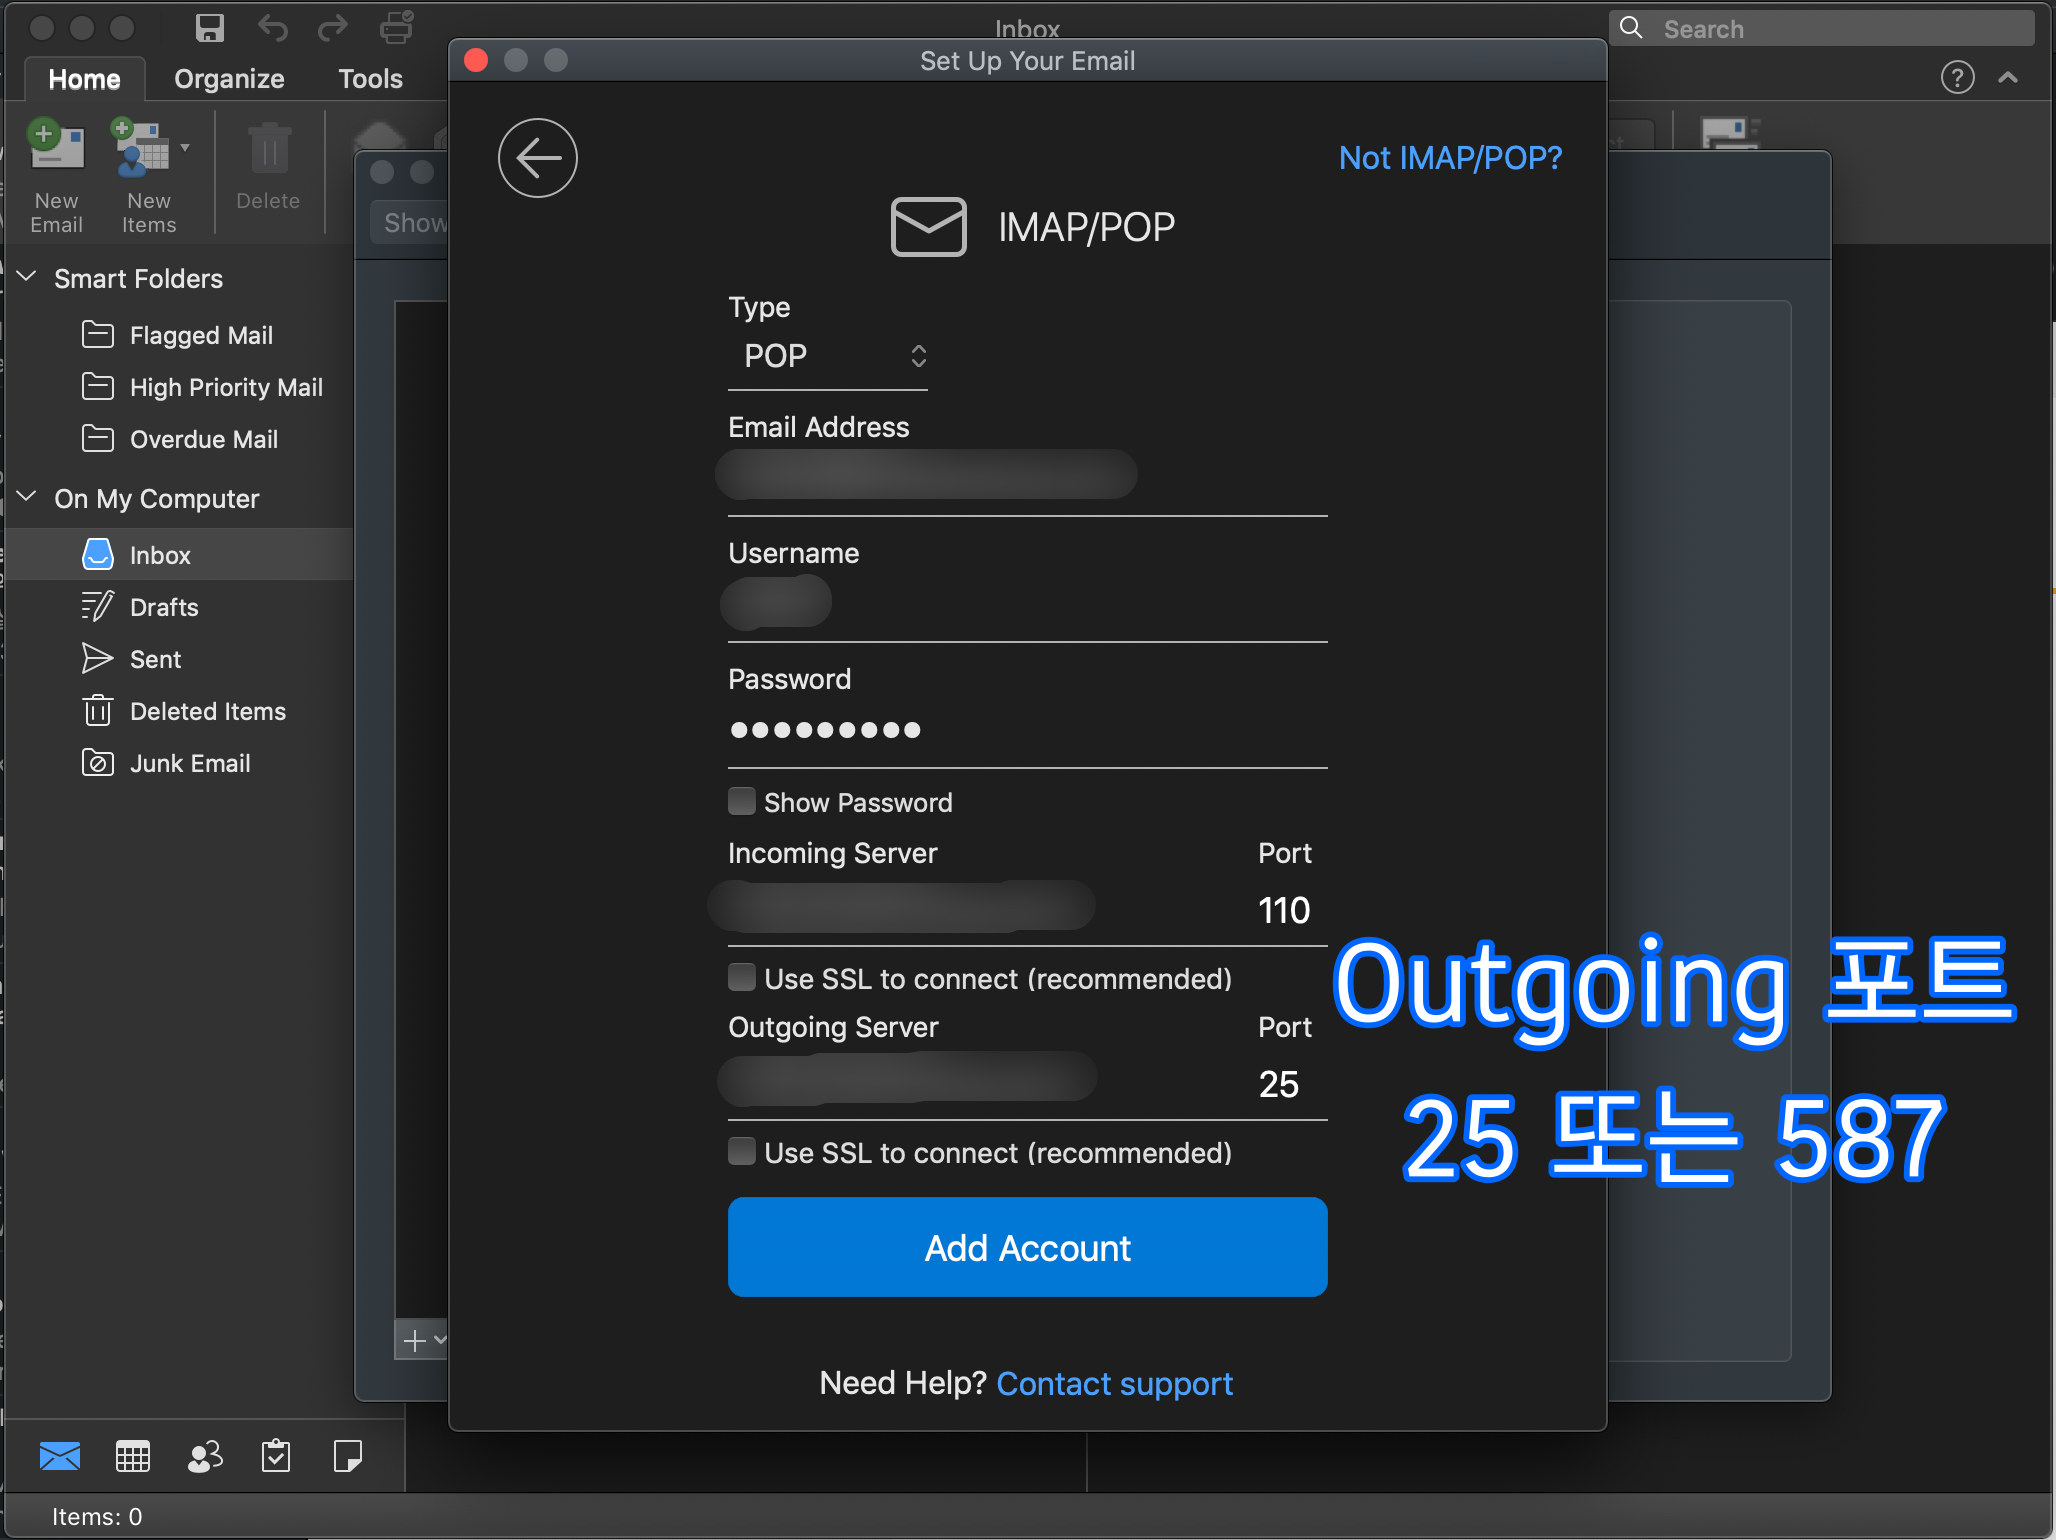Click the Not IMAP/POP? link
The width and height of the screenshot is (2056, 1540).
1450,158
